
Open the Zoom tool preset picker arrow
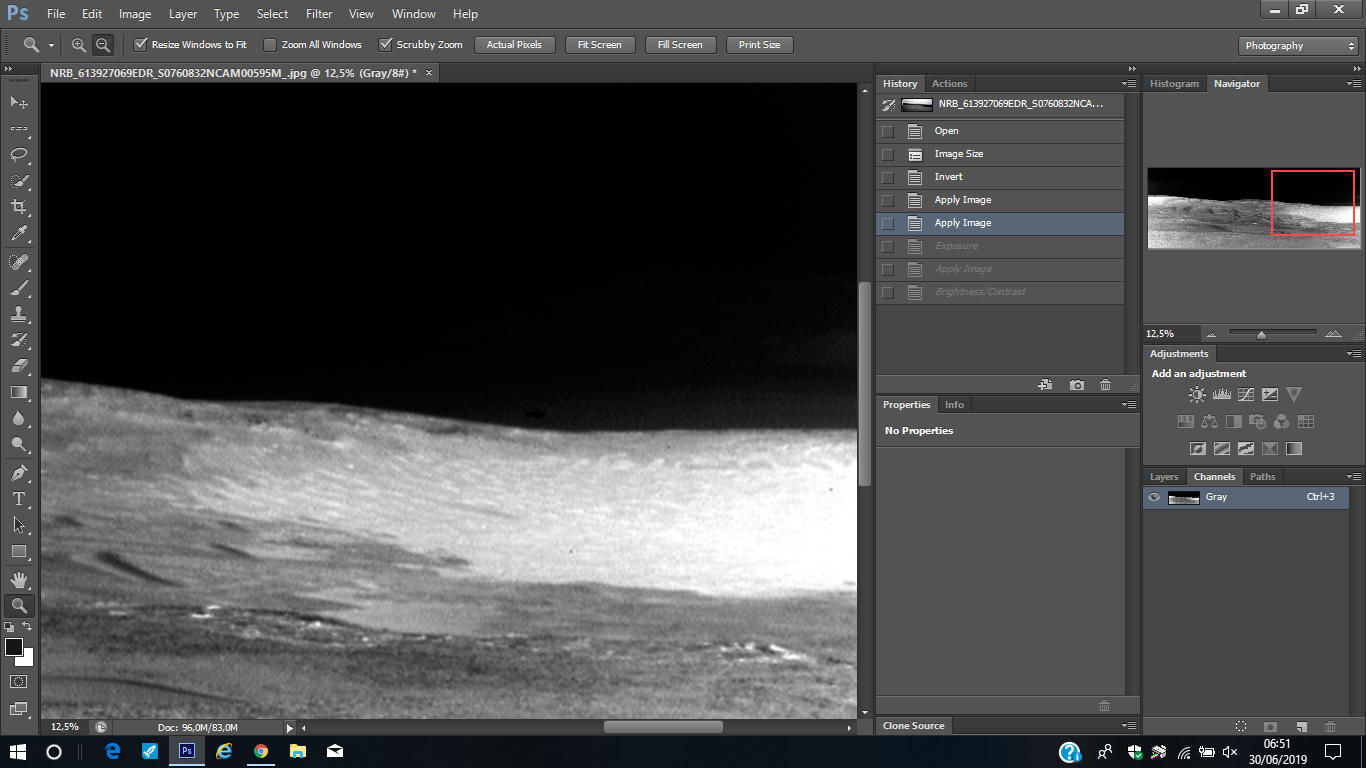[x=51, y=46]
